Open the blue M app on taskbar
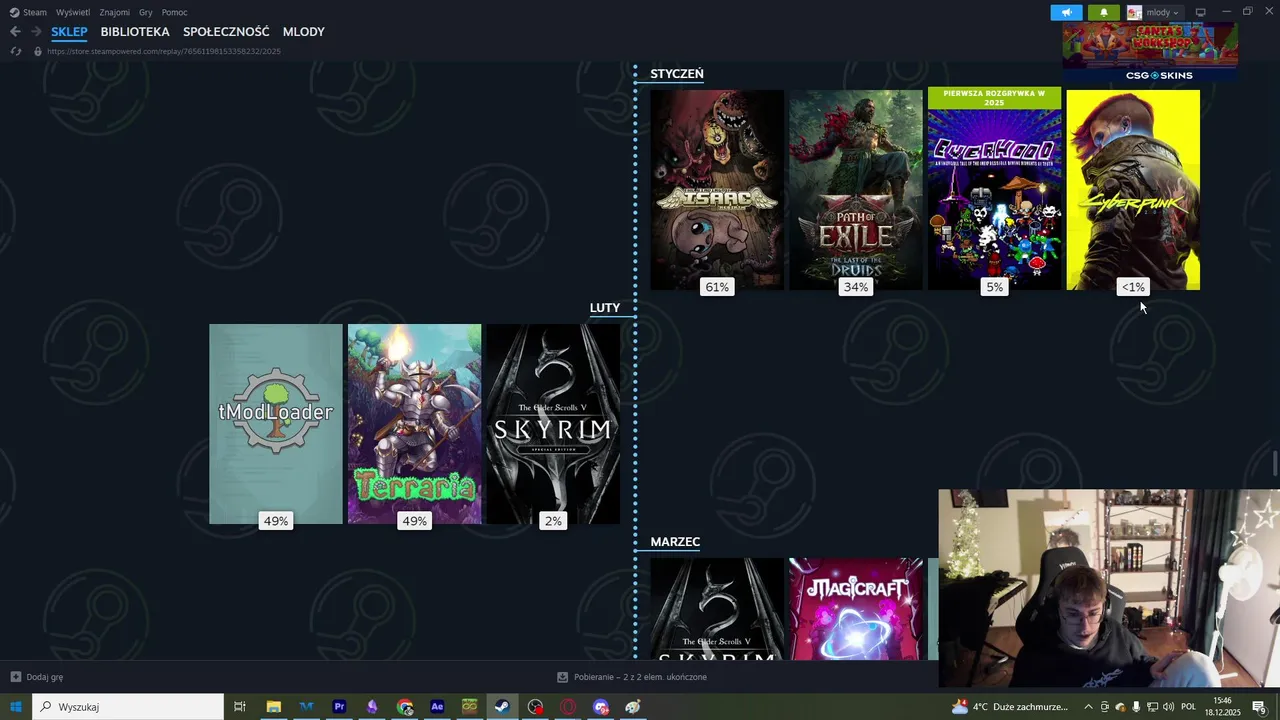 306,707
